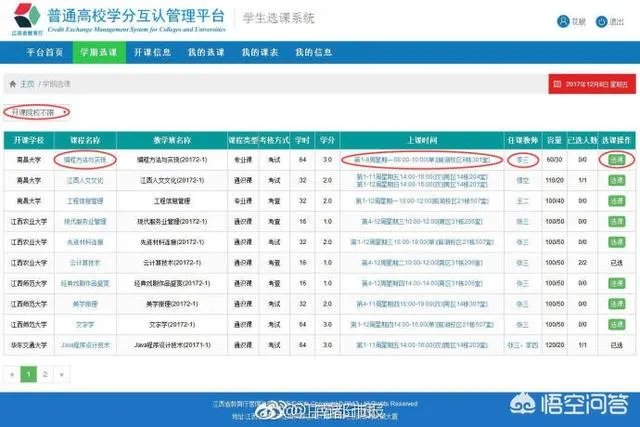640x427 pixels.
Task: Click the 选课操作 column header
Action: 616,140
